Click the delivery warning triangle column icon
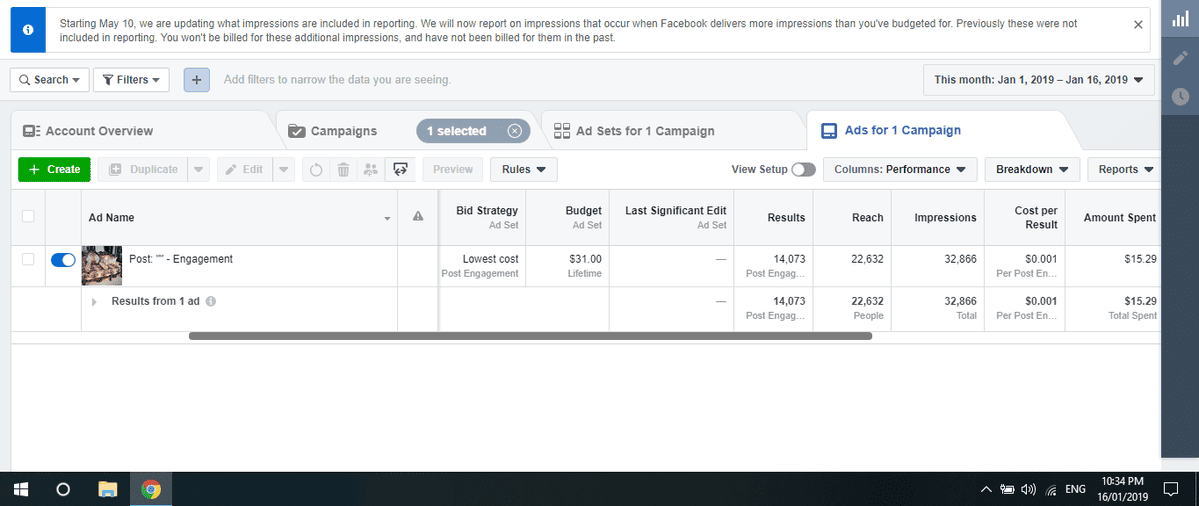1199x506 pixels. tap(418, 217)
